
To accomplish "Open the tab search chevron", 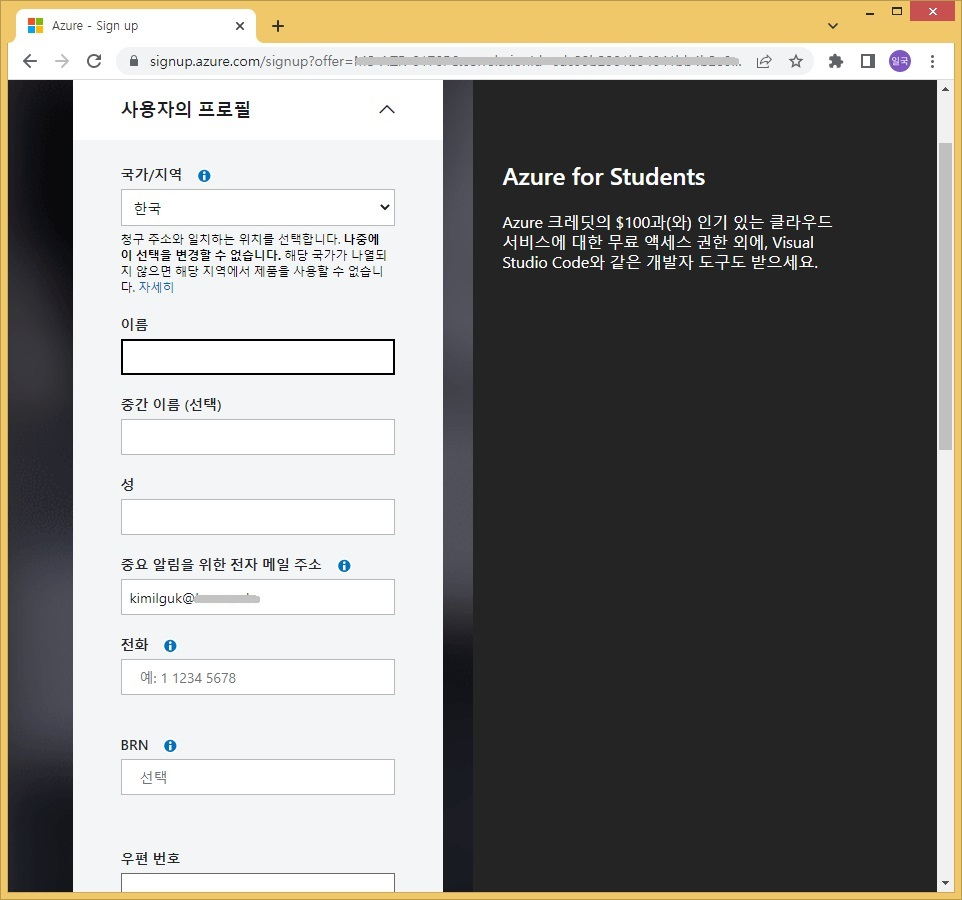I will [x=833, y=26].
